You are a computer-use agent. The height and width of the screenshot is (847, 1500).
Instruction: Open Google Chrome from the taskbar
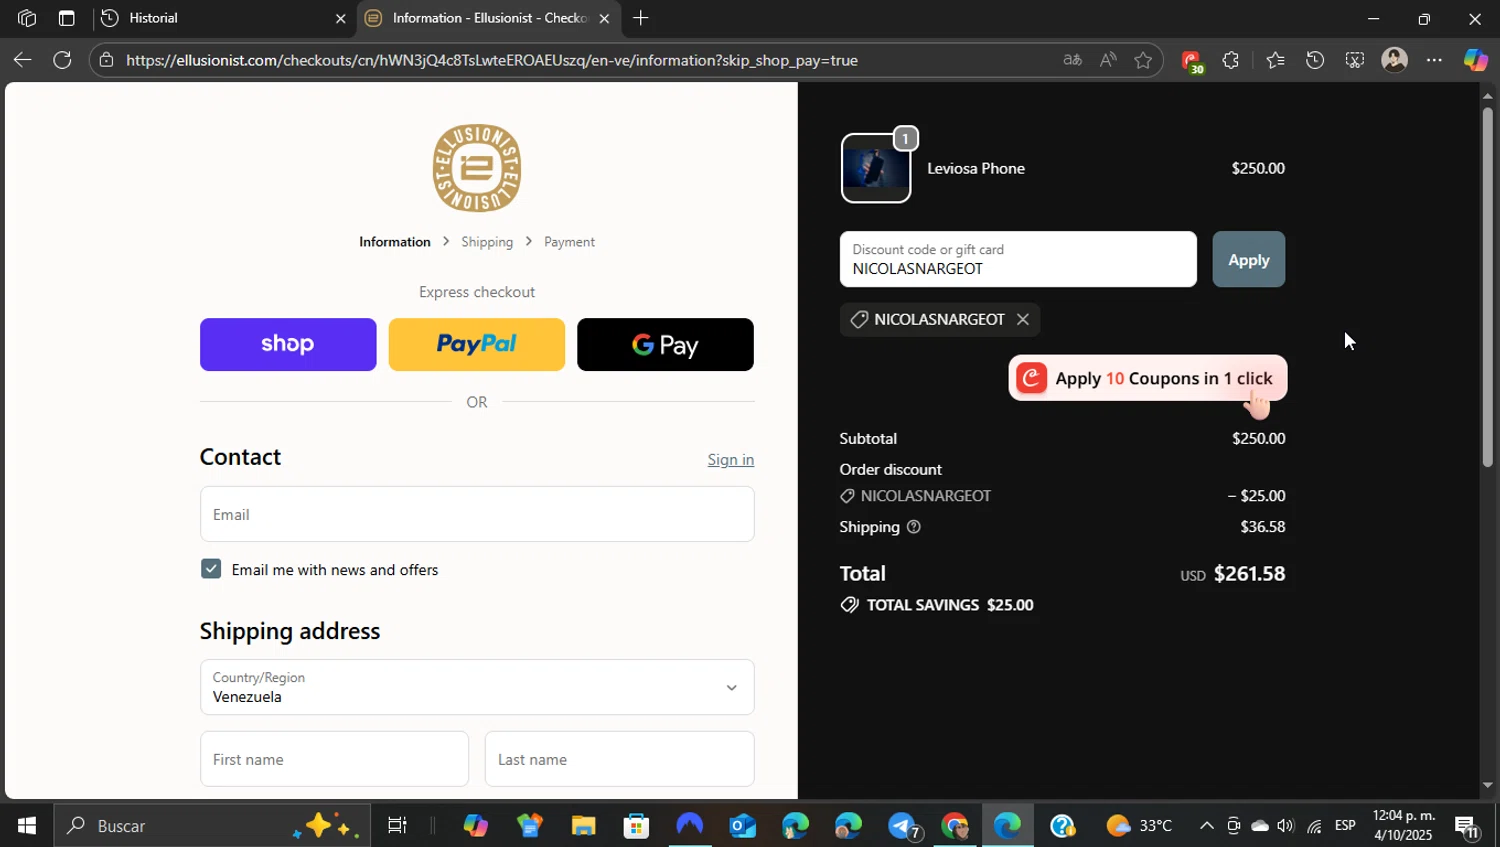955,826
